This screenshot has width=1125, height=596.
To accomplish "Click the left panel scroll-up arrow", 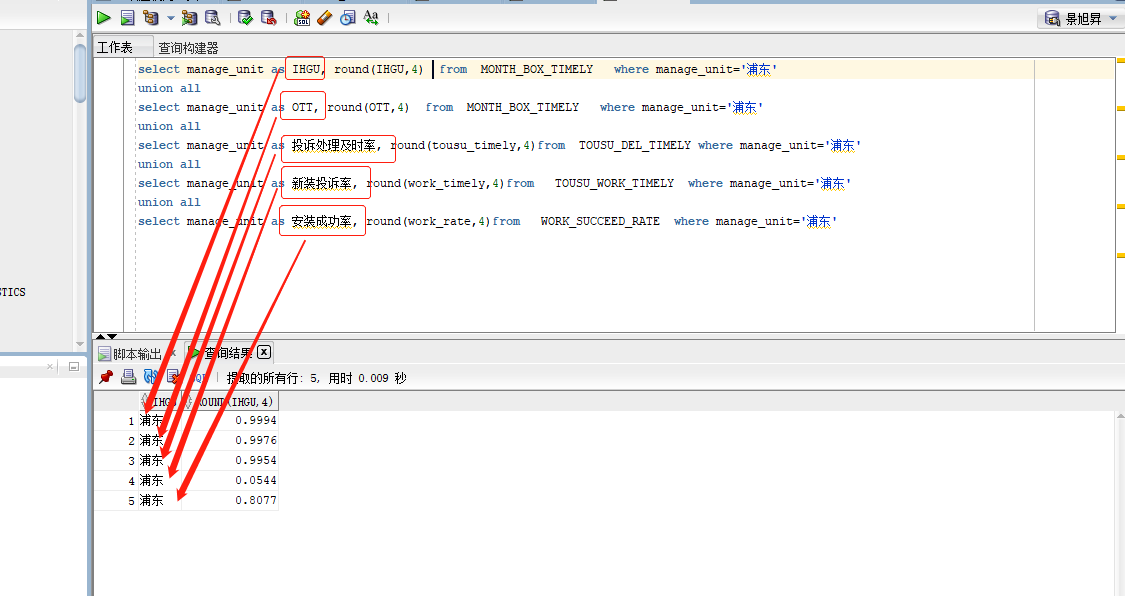I will click(x=80, y=36).
